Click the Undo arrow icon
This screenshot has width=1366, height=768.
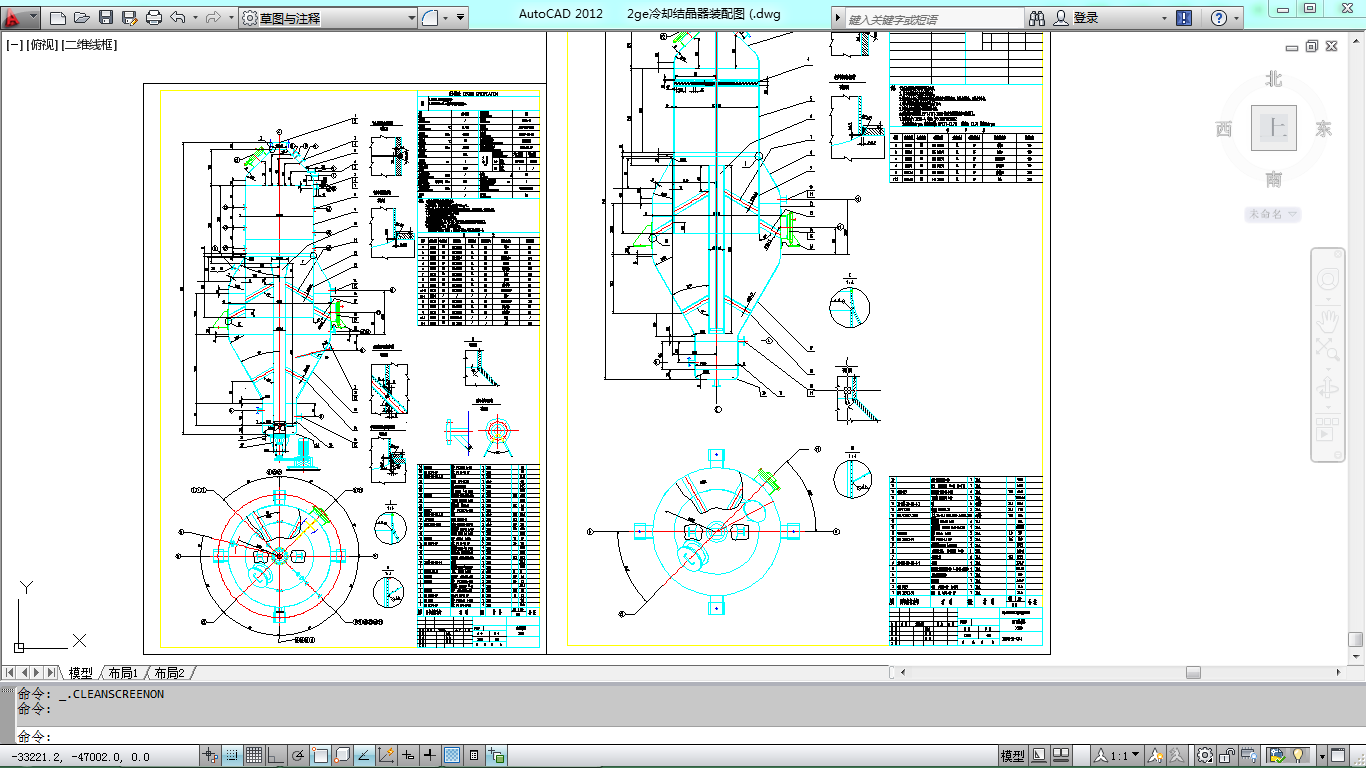point(178,18)
